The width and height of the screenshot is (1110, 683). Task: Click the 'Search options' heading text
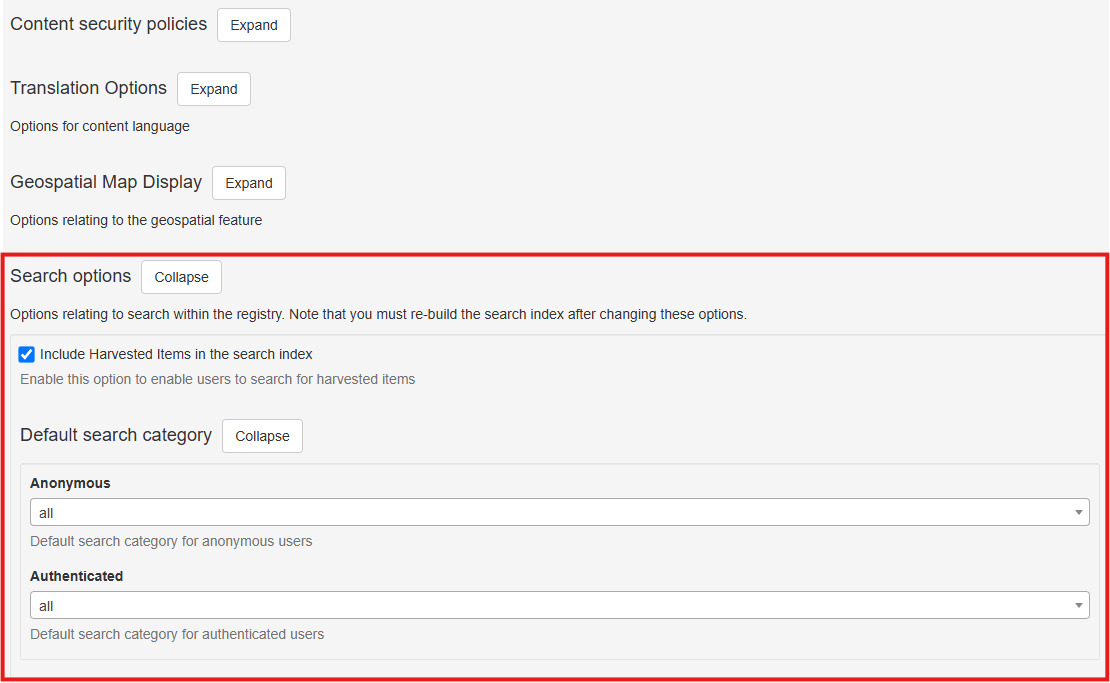(70, 276)
